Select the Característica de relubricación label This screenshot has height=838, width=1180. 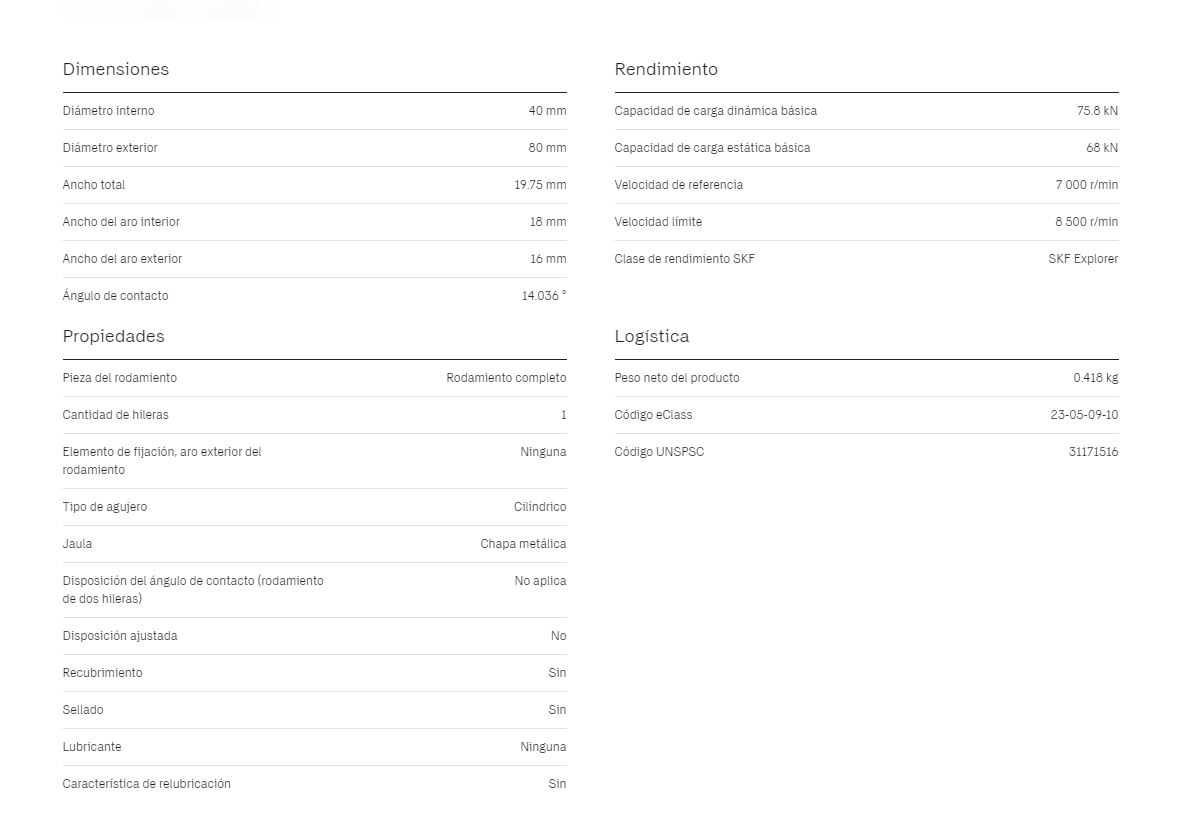(147, 783)
